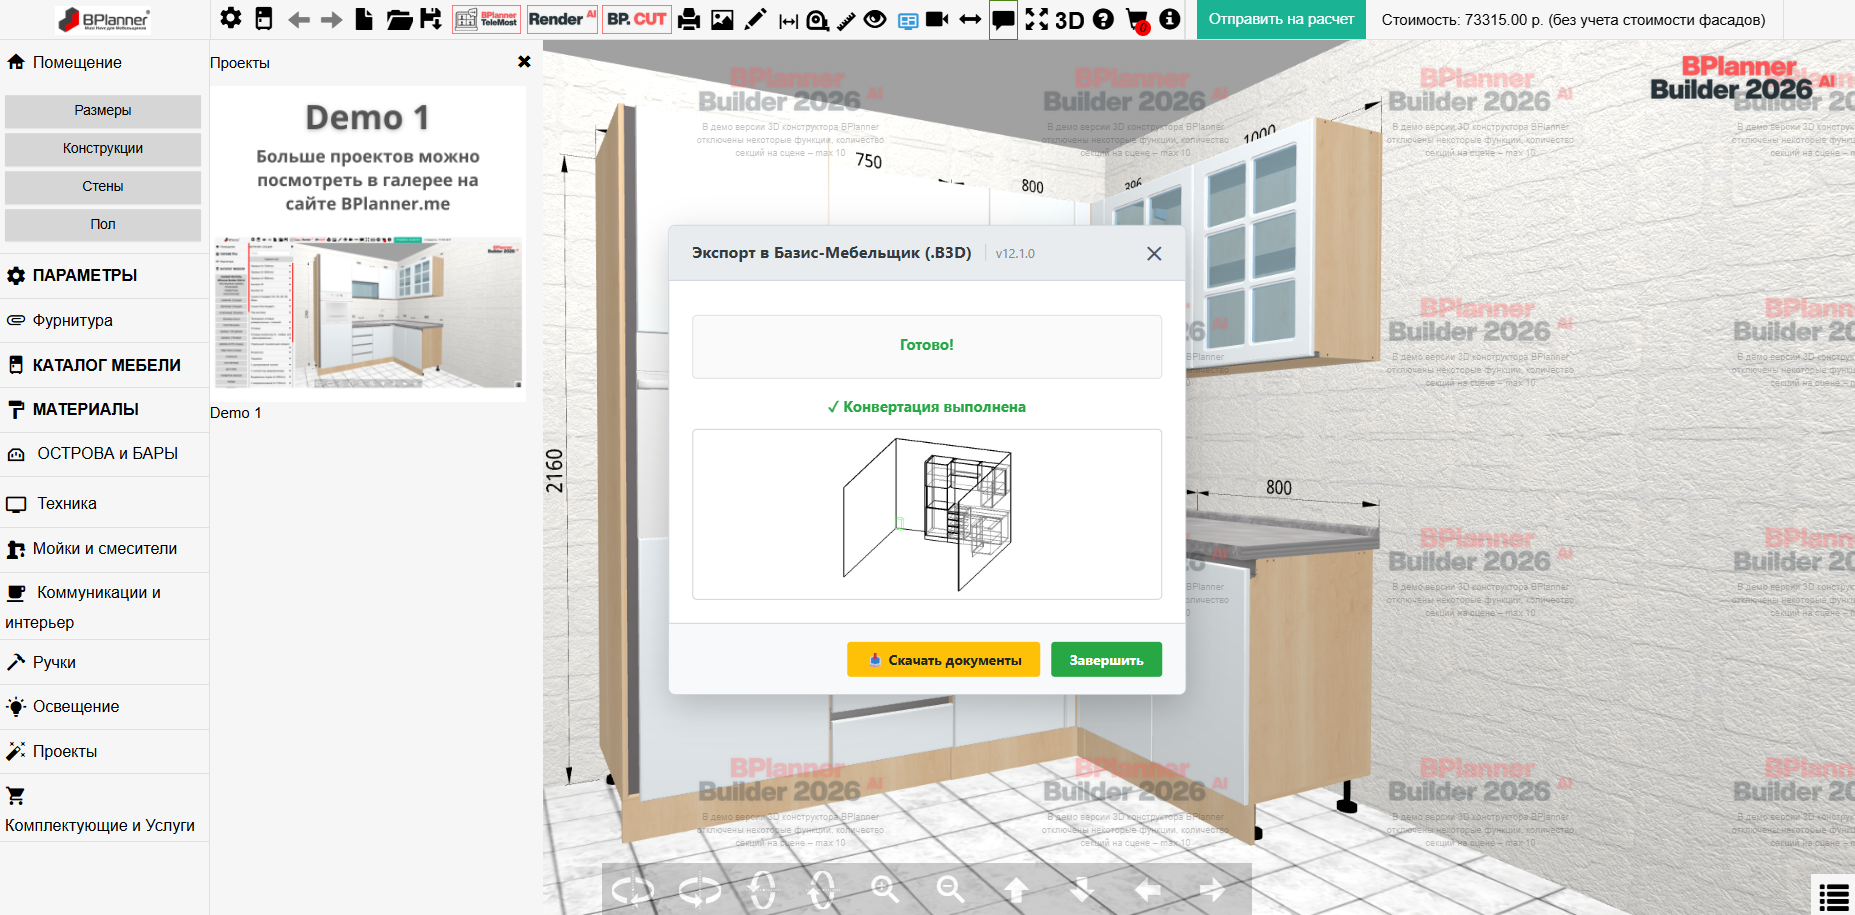Move view down with the down arrow
Image resolution: width=1855 pixels, height=915 pixels.
tap(1081, 889)
